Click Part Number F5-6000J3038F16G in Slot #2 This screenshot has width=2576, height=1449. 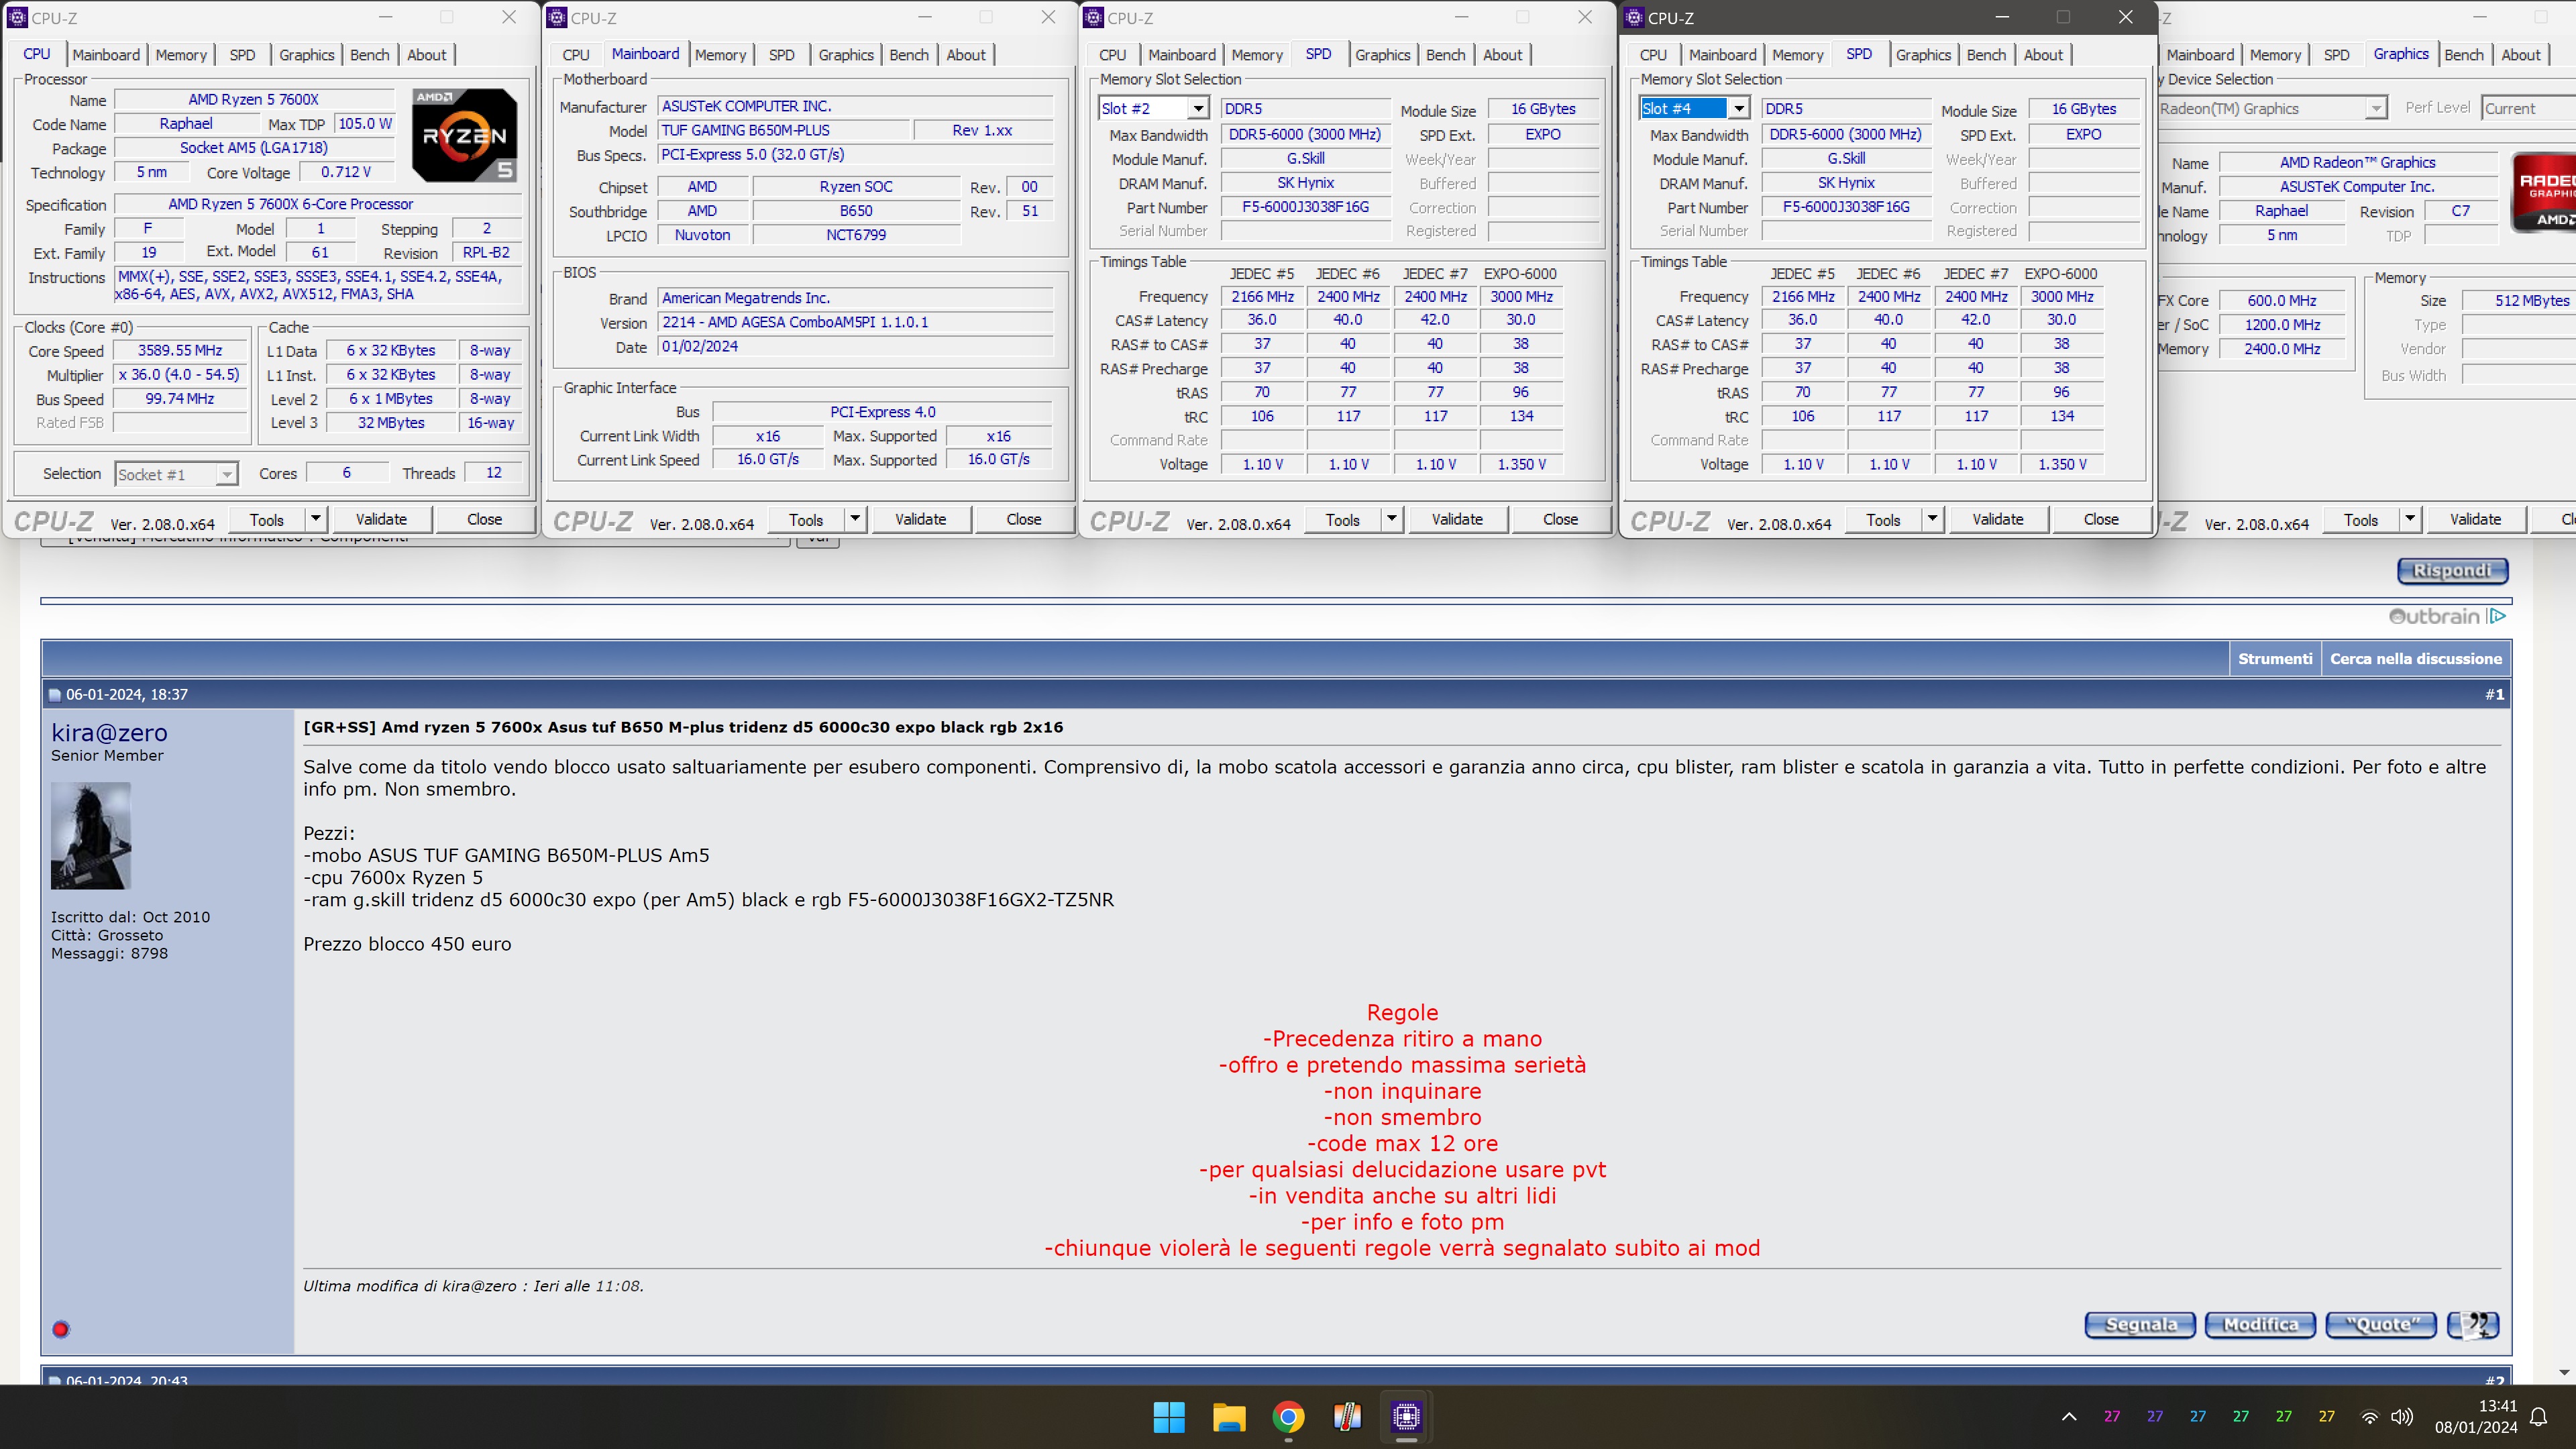1305,207
